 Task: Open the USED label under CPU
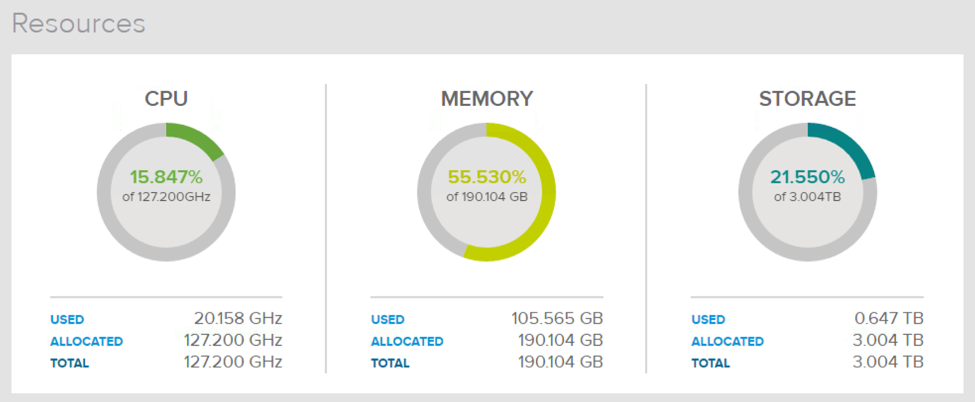pos(67,320)
